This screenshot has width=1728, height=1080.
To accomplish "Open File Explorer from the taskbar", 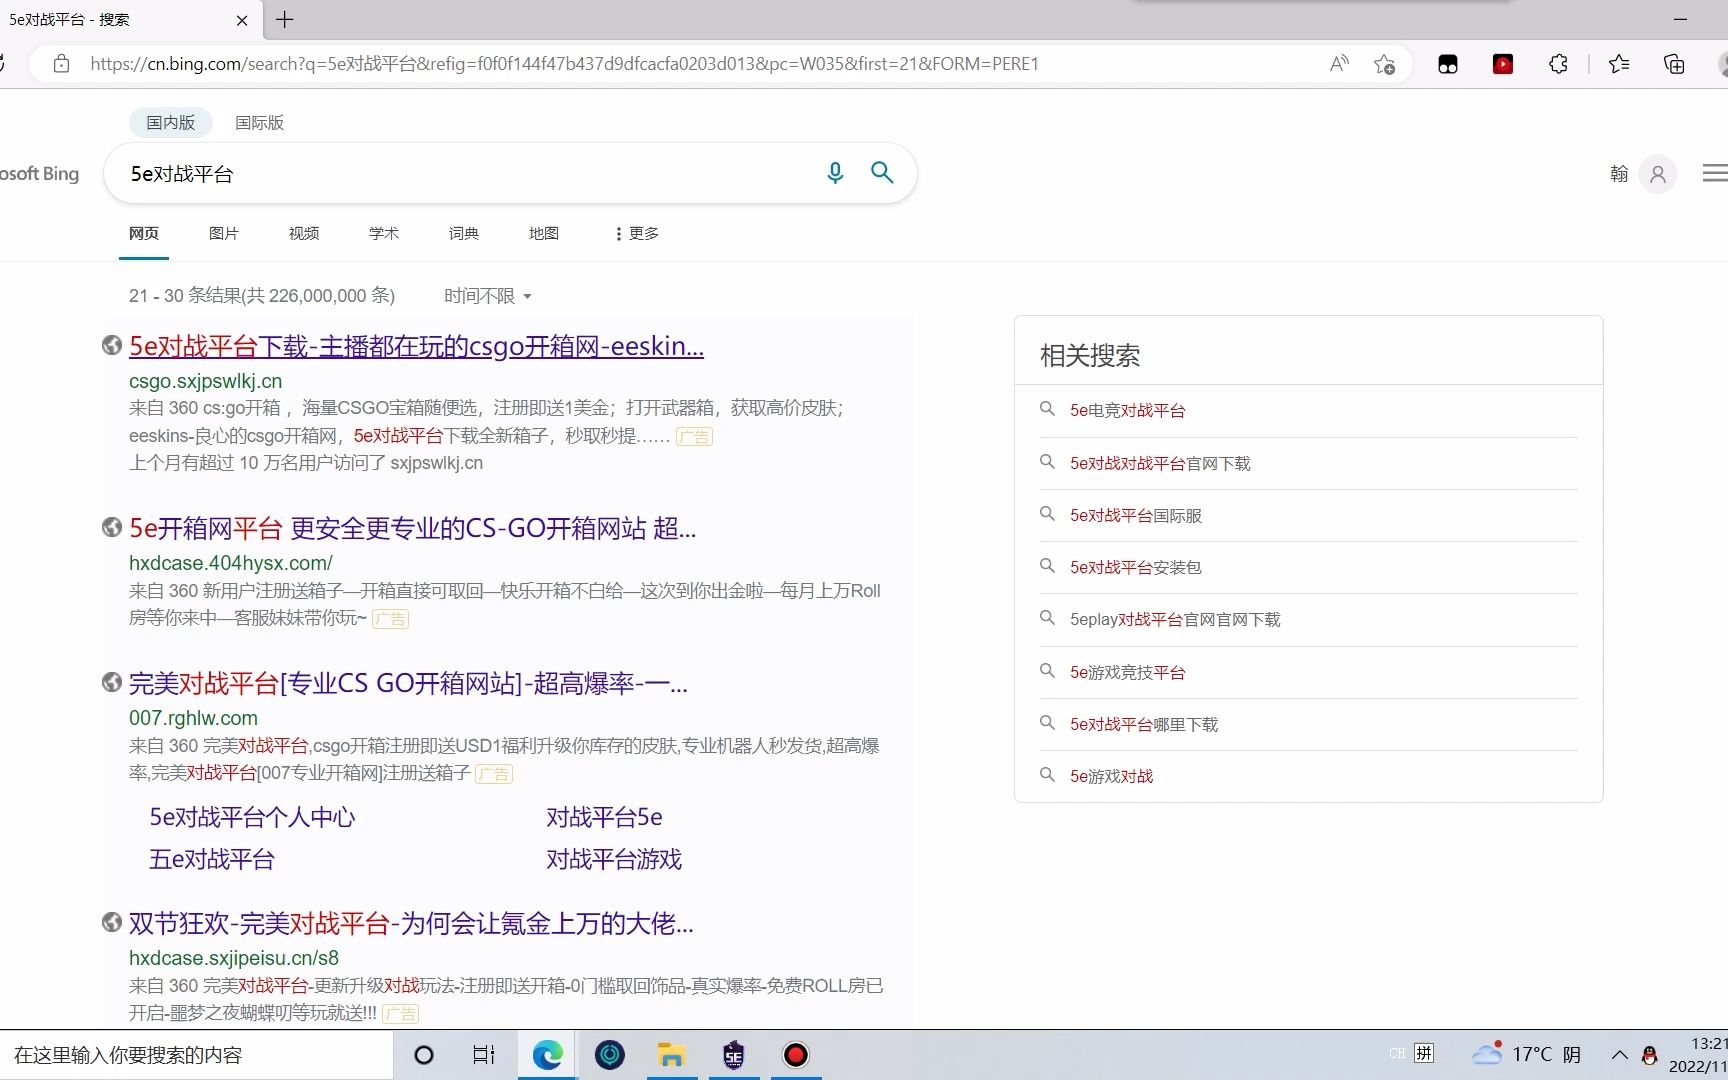I will [671, 1055].
